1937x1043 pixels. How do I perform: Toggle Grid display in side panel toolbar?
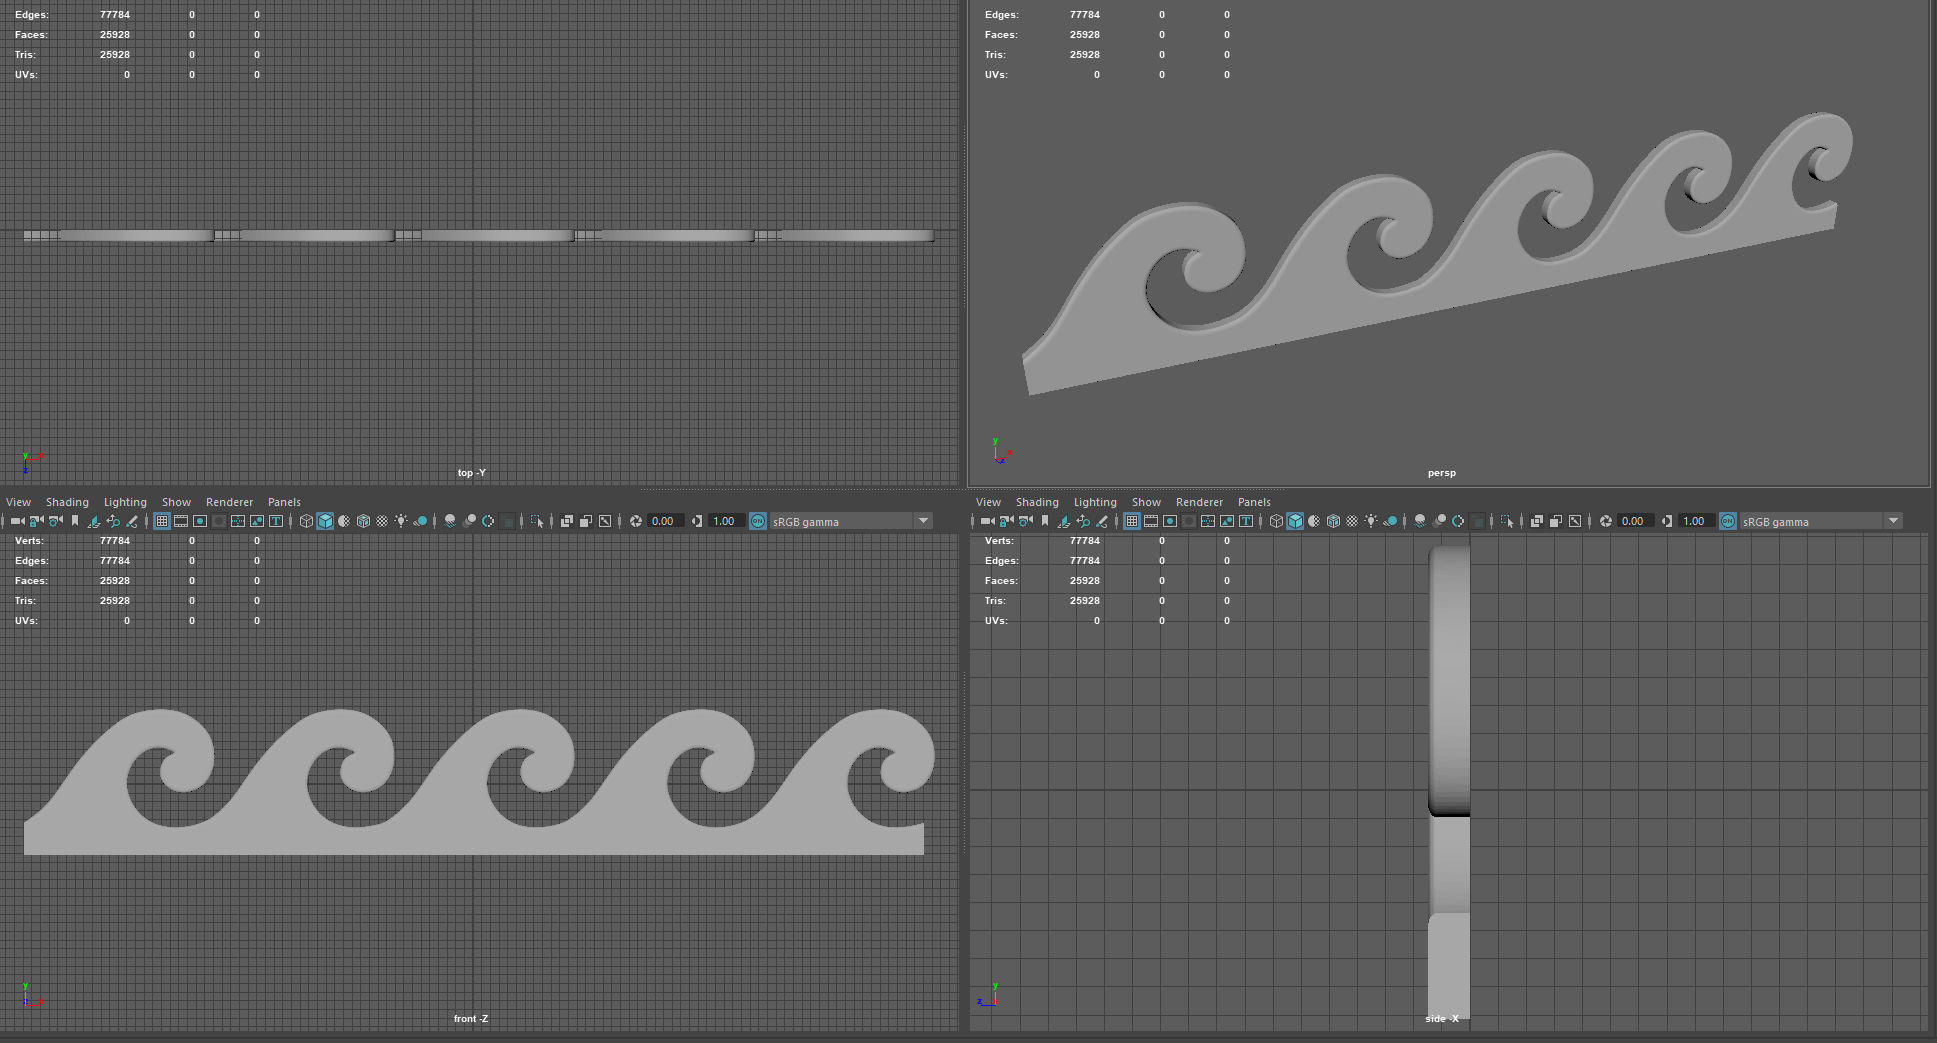click(1132, 521)
